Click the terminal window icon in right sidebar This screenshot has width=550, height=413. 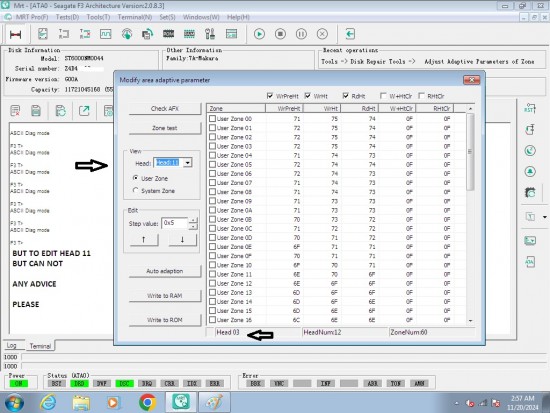click(530, 241)
